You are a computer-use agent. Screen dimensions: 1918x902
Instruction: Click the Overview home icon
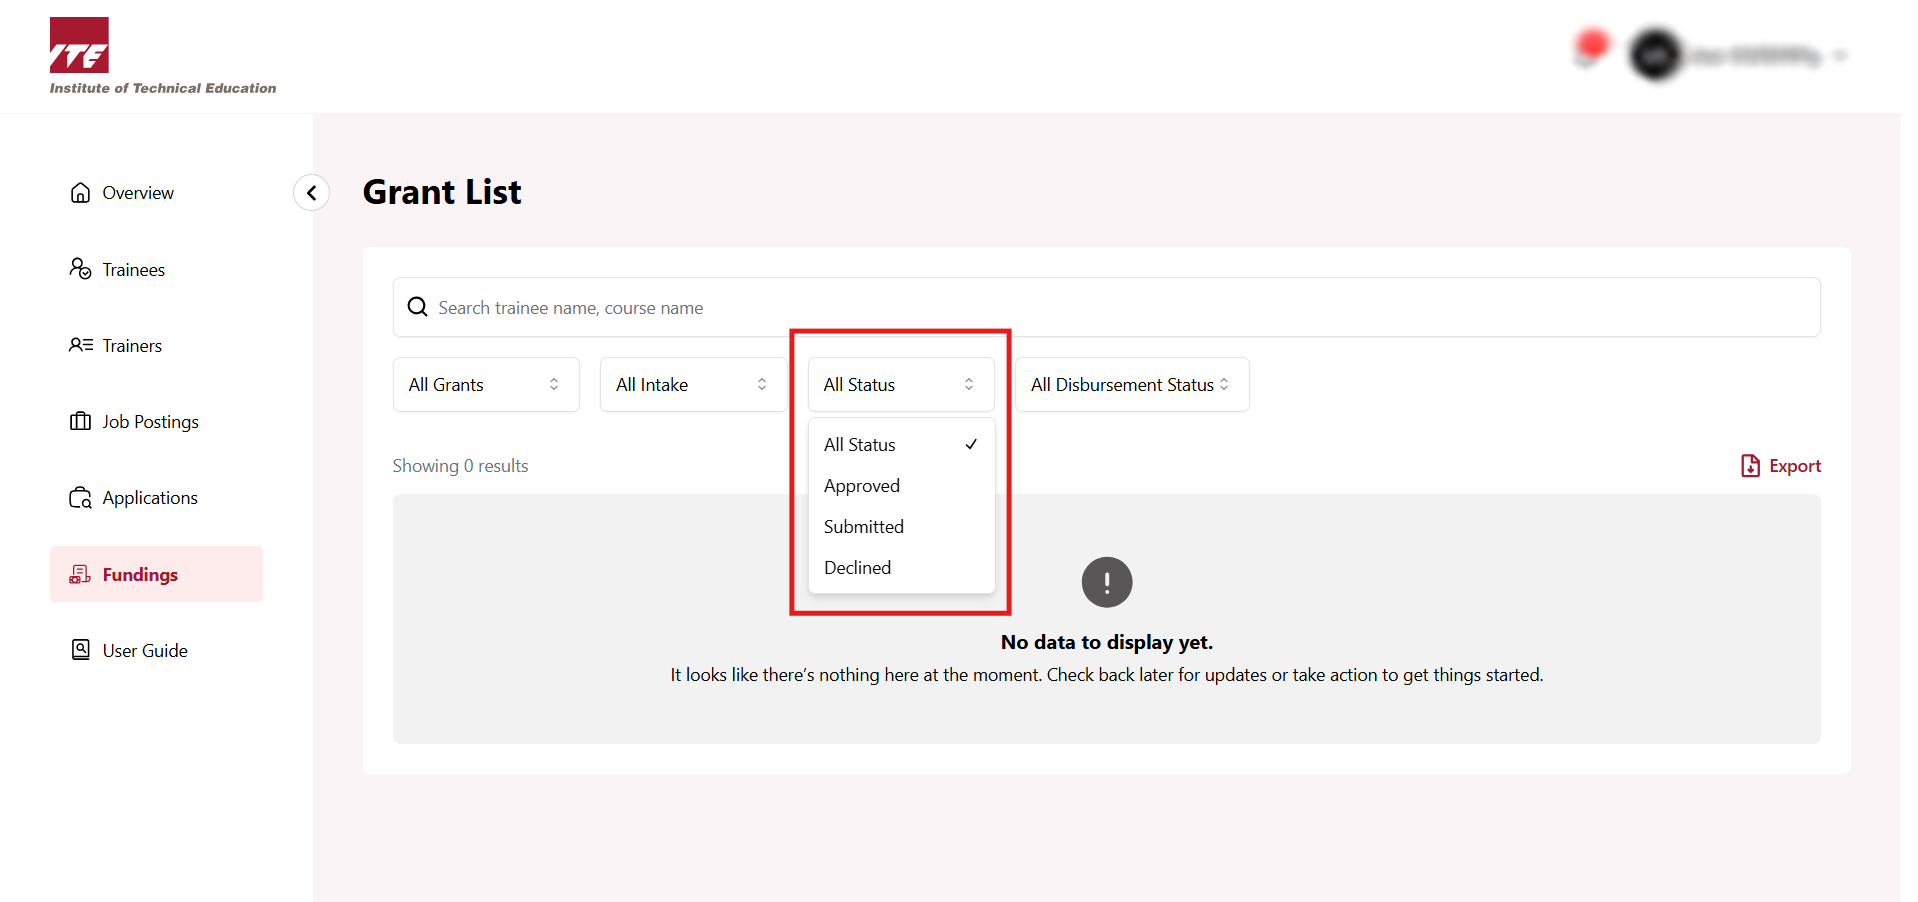click(80, 193)
